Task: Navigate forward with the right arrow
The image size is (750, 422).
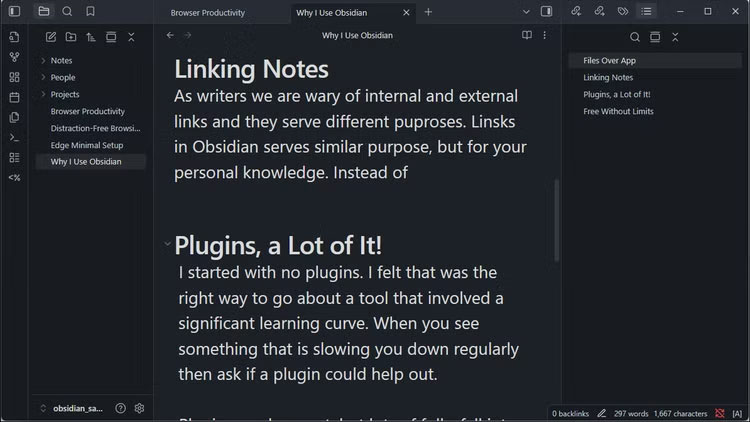Action: pyautogui.click(x=188, y=35)
